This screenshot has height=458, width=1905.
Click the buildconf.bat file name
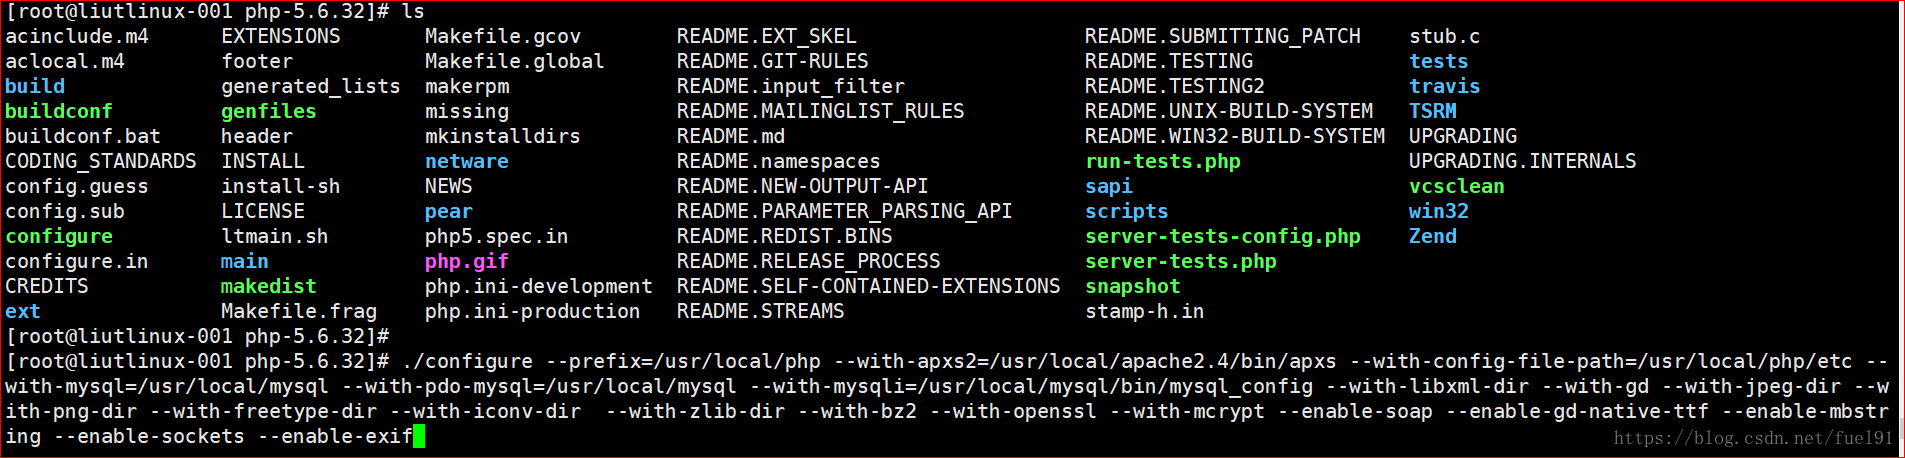pos(83,137)
